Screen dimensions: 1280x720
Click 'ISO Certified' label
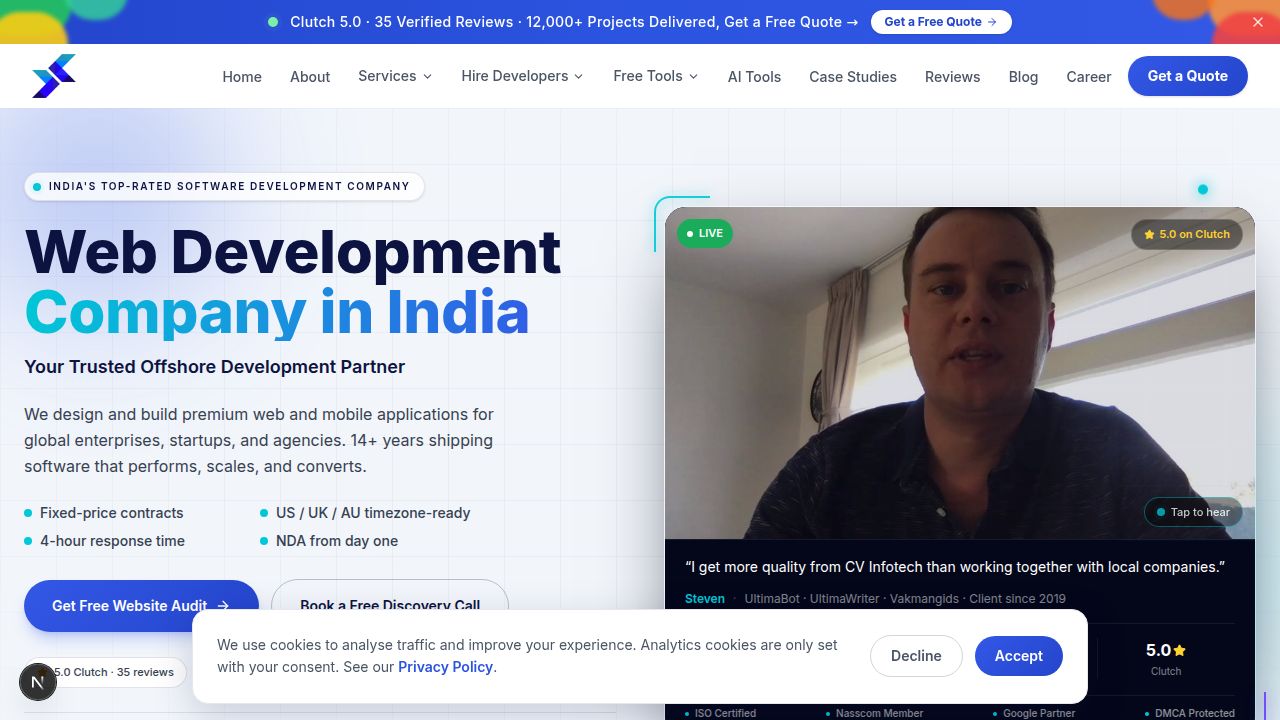725,713
